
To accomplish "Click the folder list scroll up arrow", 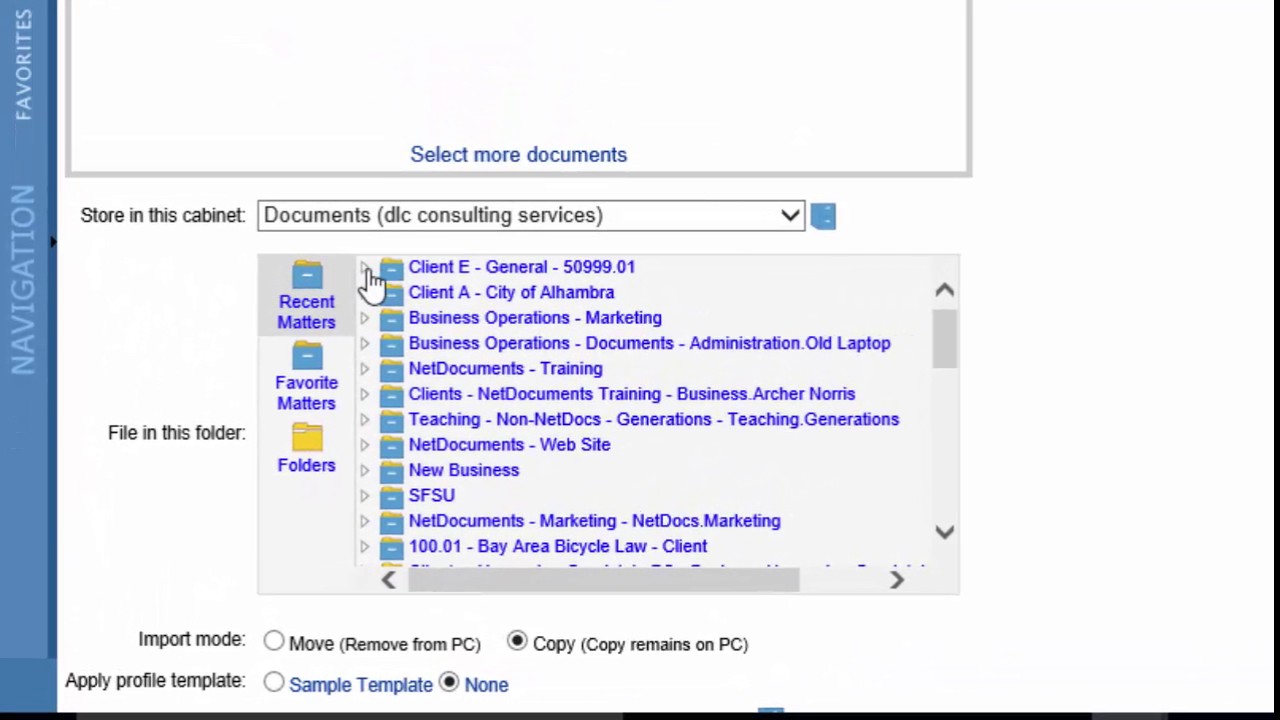I will click(x=944, y=290).
